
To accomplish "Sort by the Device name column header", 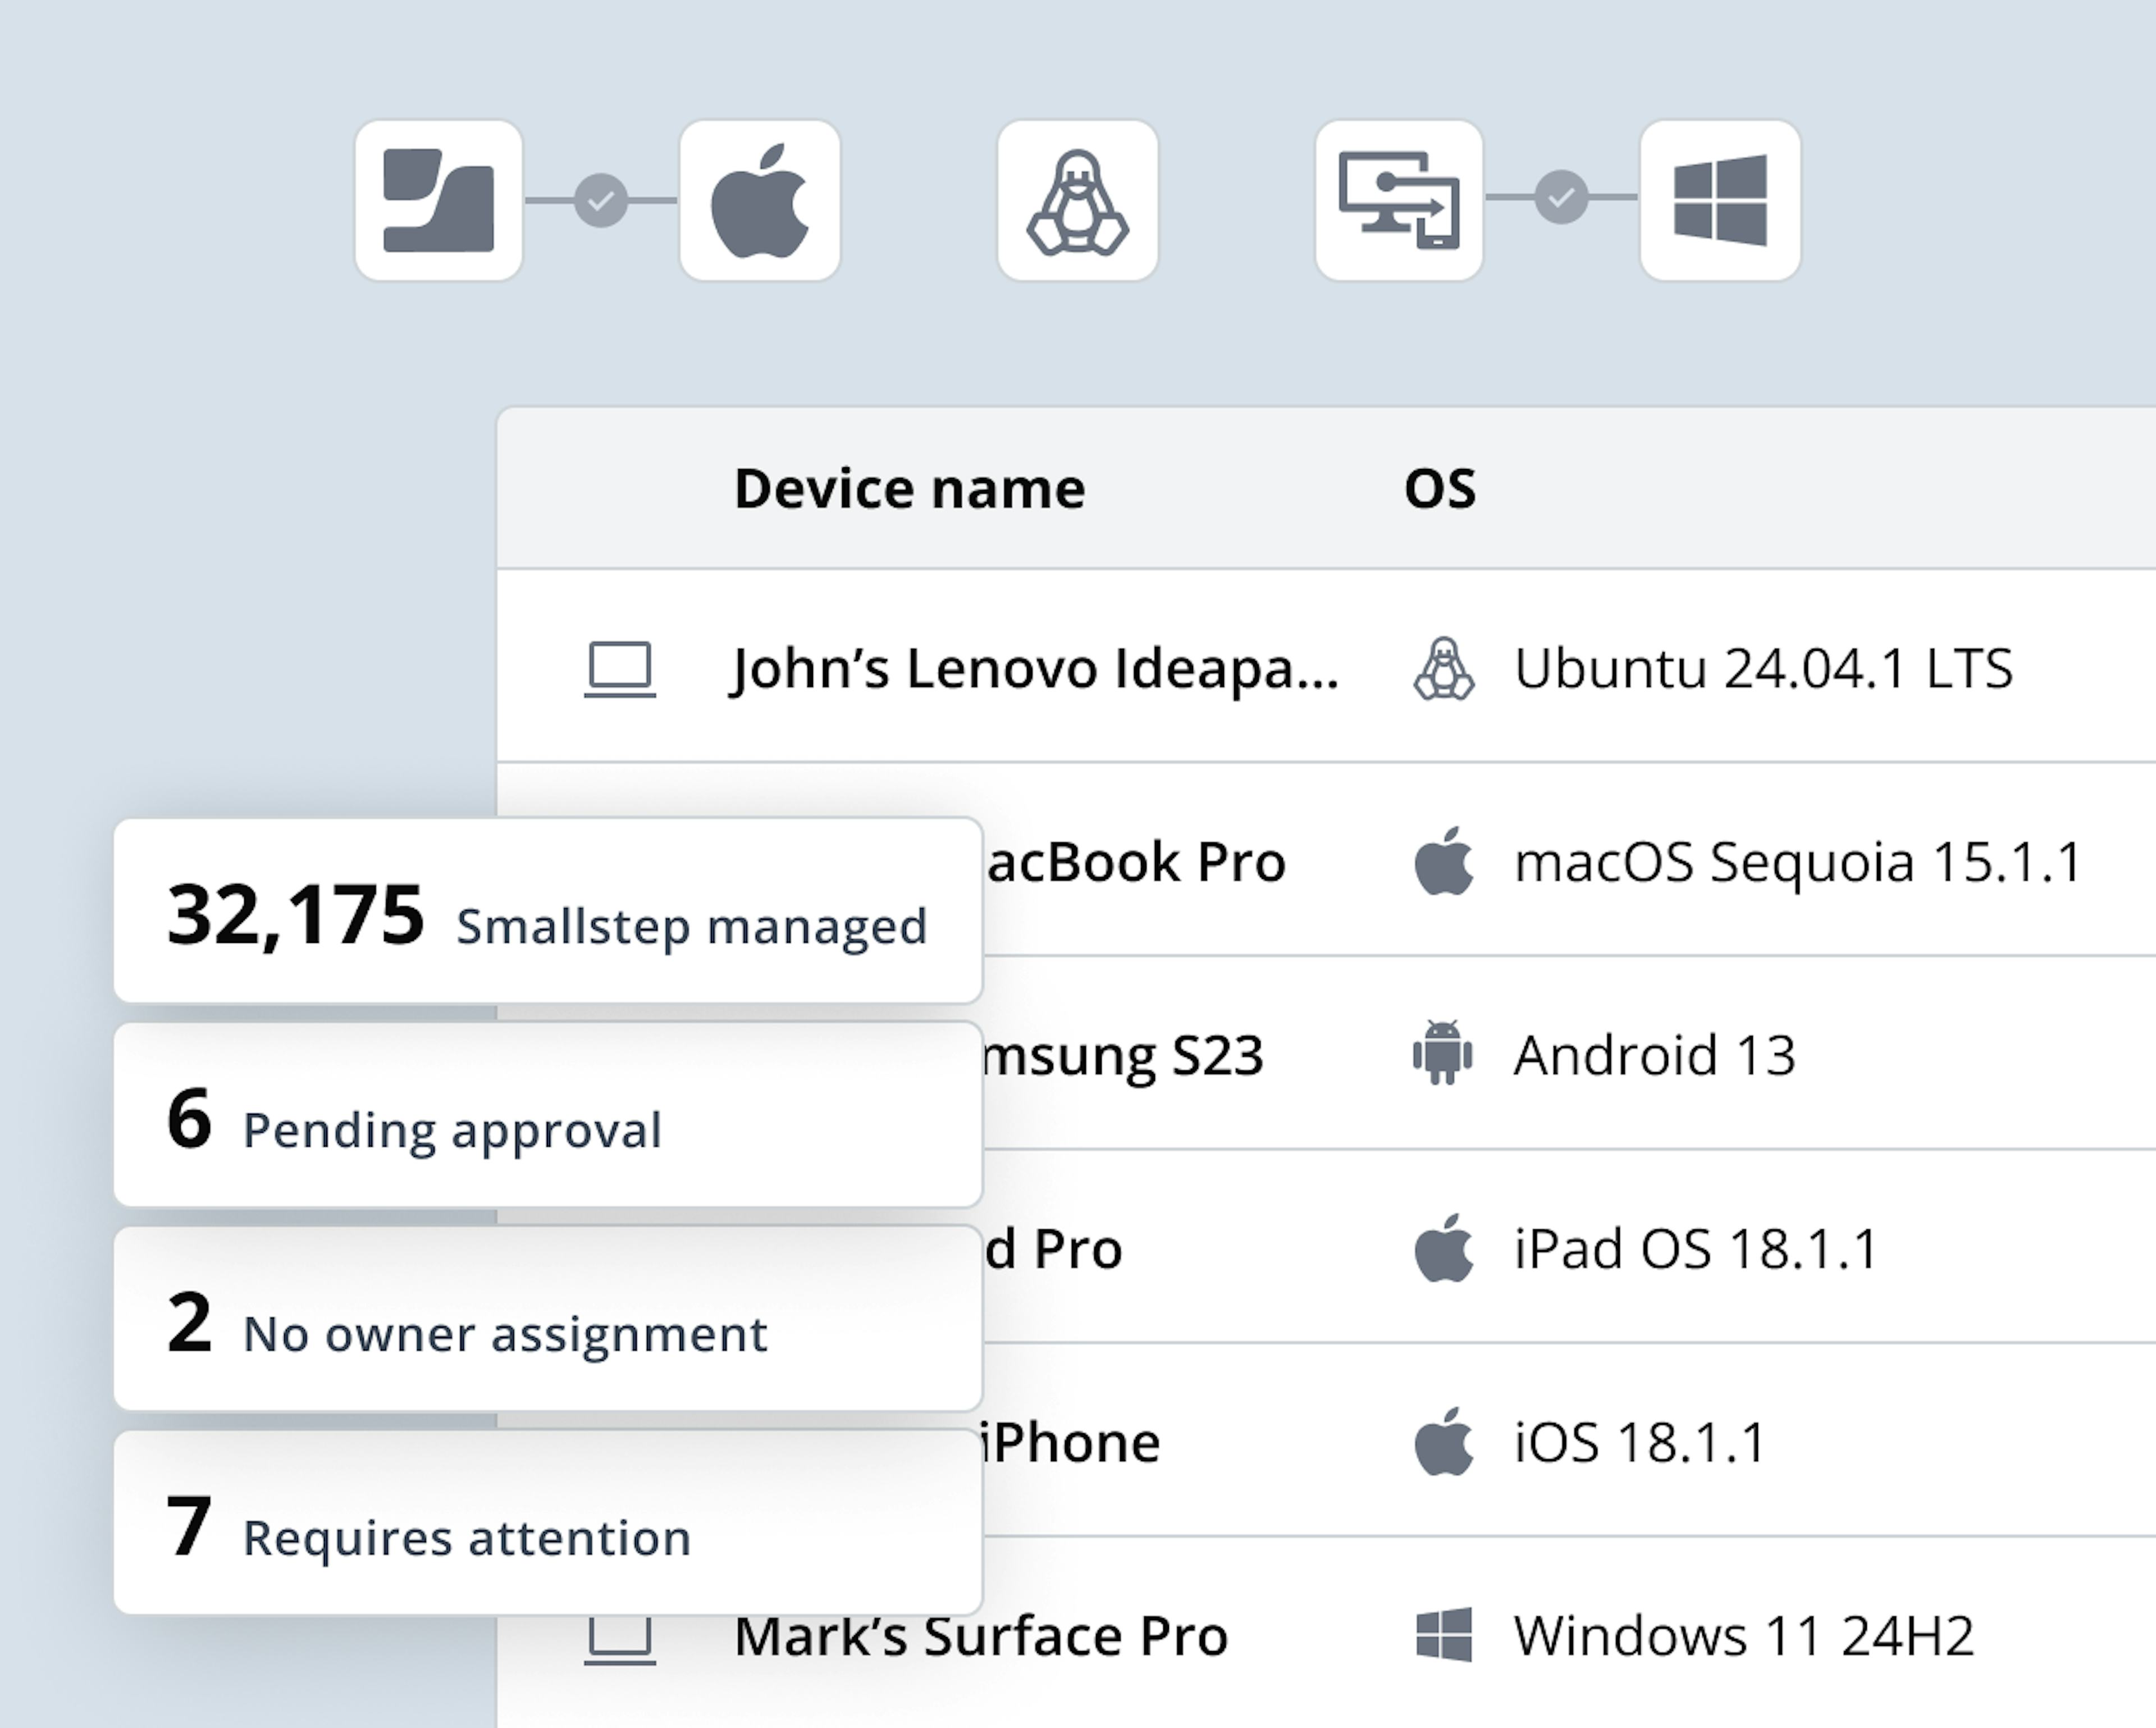I will click(x=908, y=487).
